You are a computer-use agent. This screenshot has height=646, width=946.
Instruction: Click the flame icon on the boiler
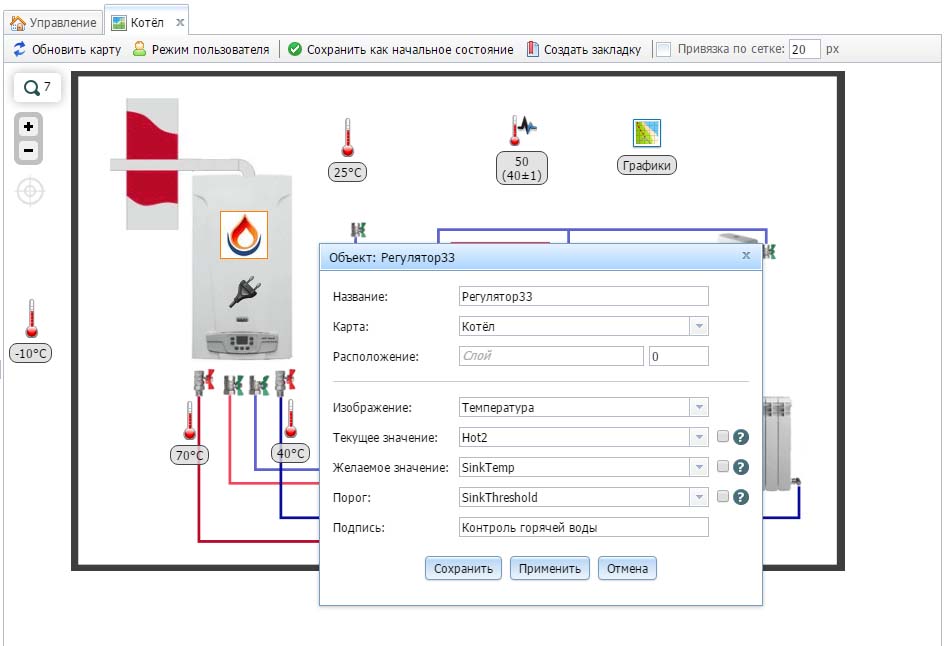[x=244, y=235]
